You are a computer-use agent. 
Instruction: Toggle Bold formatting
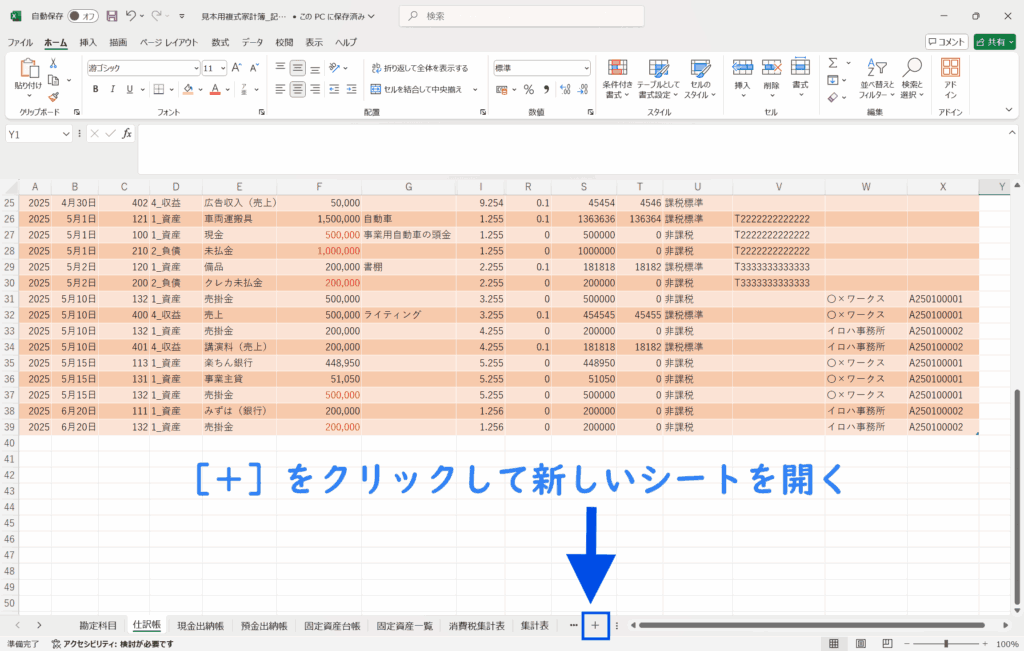[95, 89]
